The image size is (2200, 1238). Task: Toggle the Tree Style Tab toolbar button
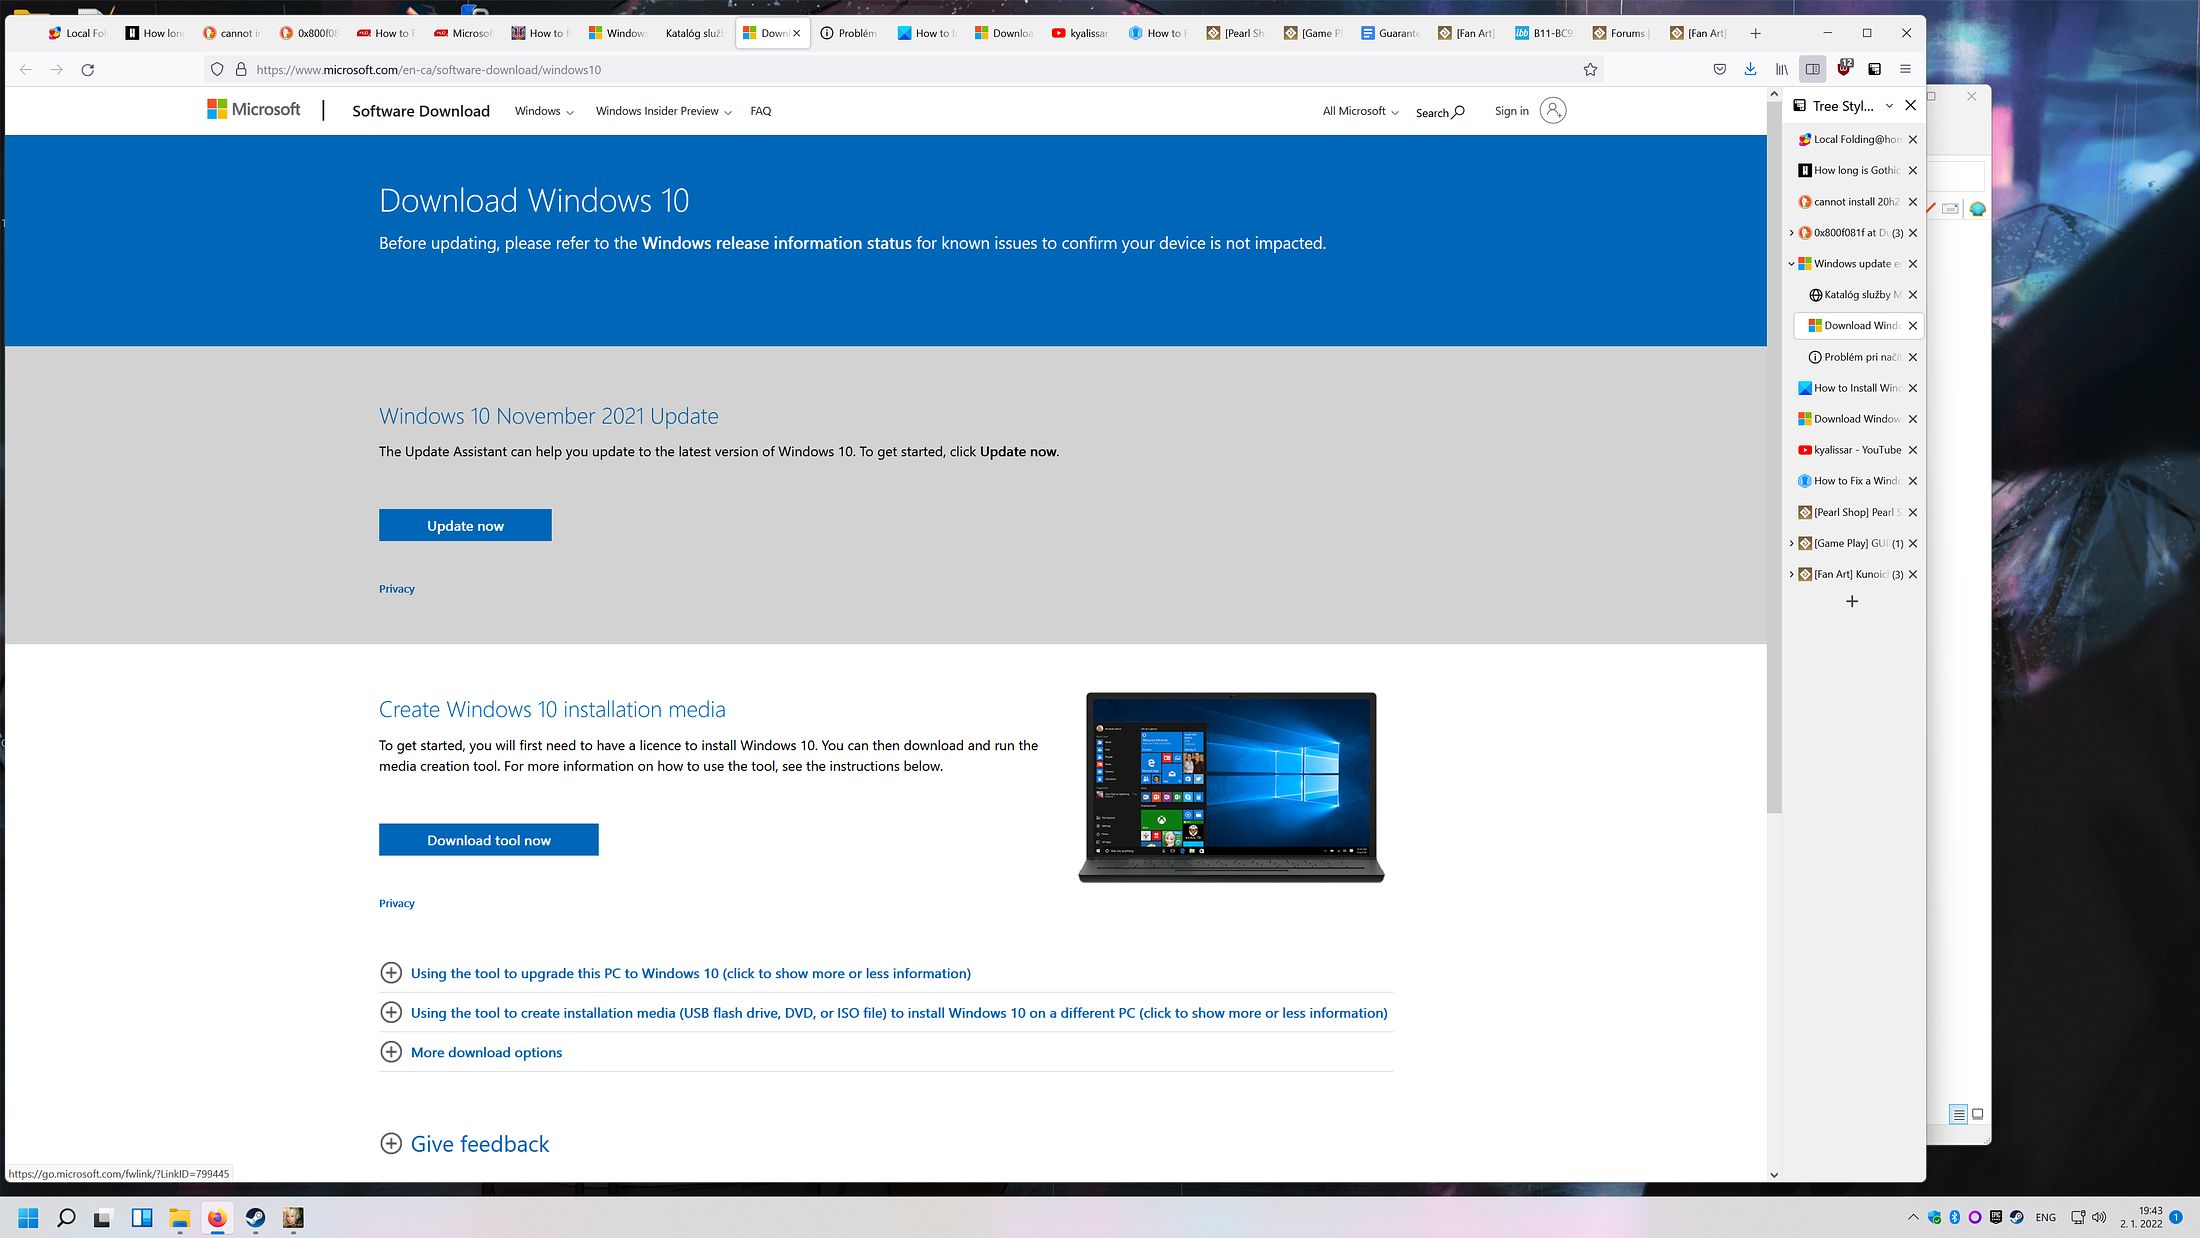[1875, 70]
